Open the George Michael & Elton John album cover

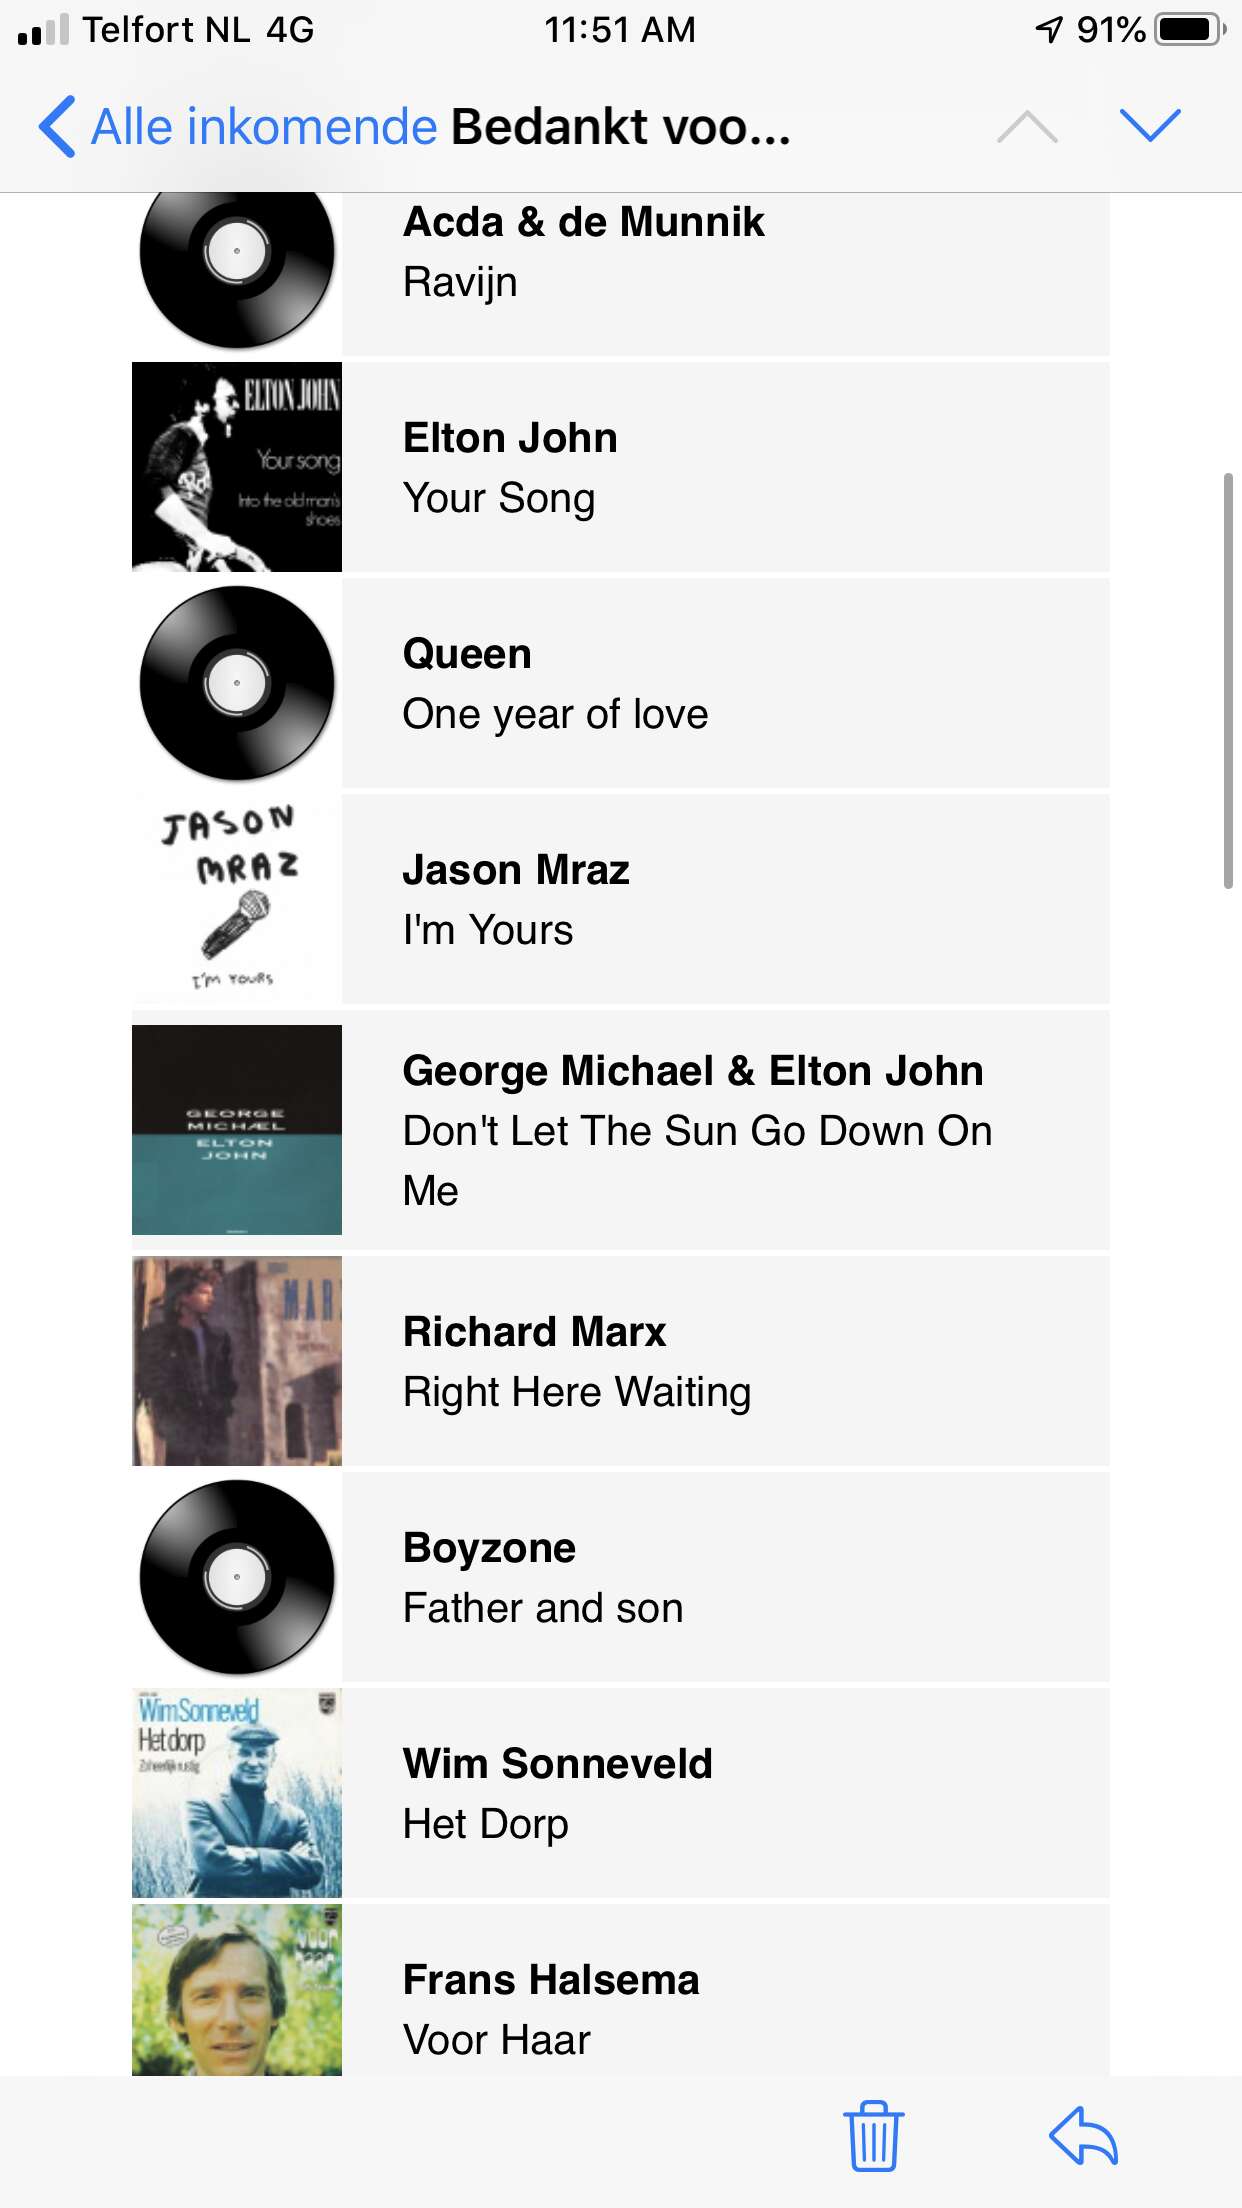(x=237, y=1130)
